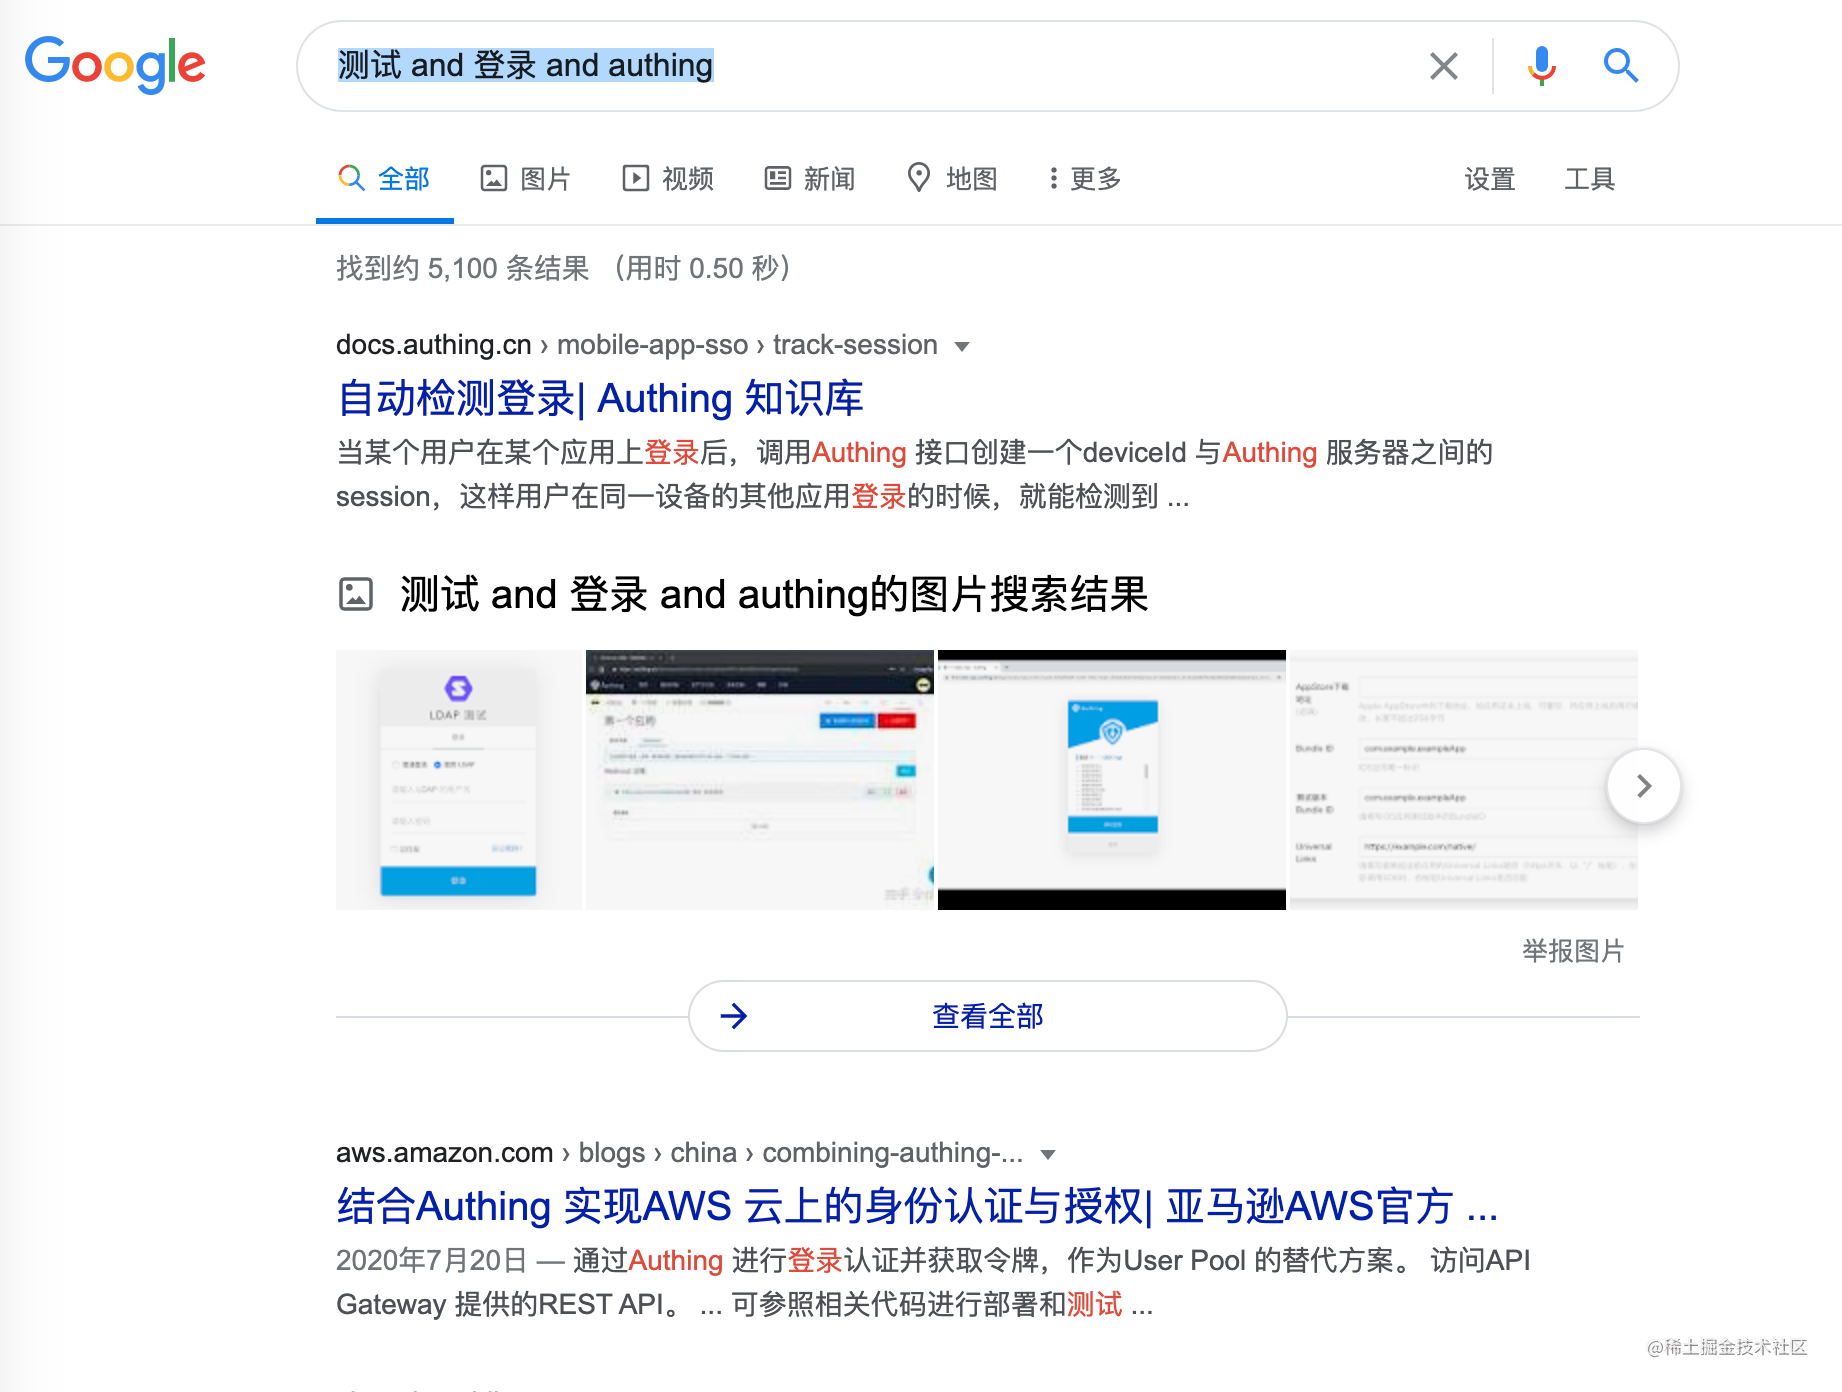This screenshot has height=1392, width=1842.
Task: Switch to the 图片 images tab
Action: click(x=526, y=179)
